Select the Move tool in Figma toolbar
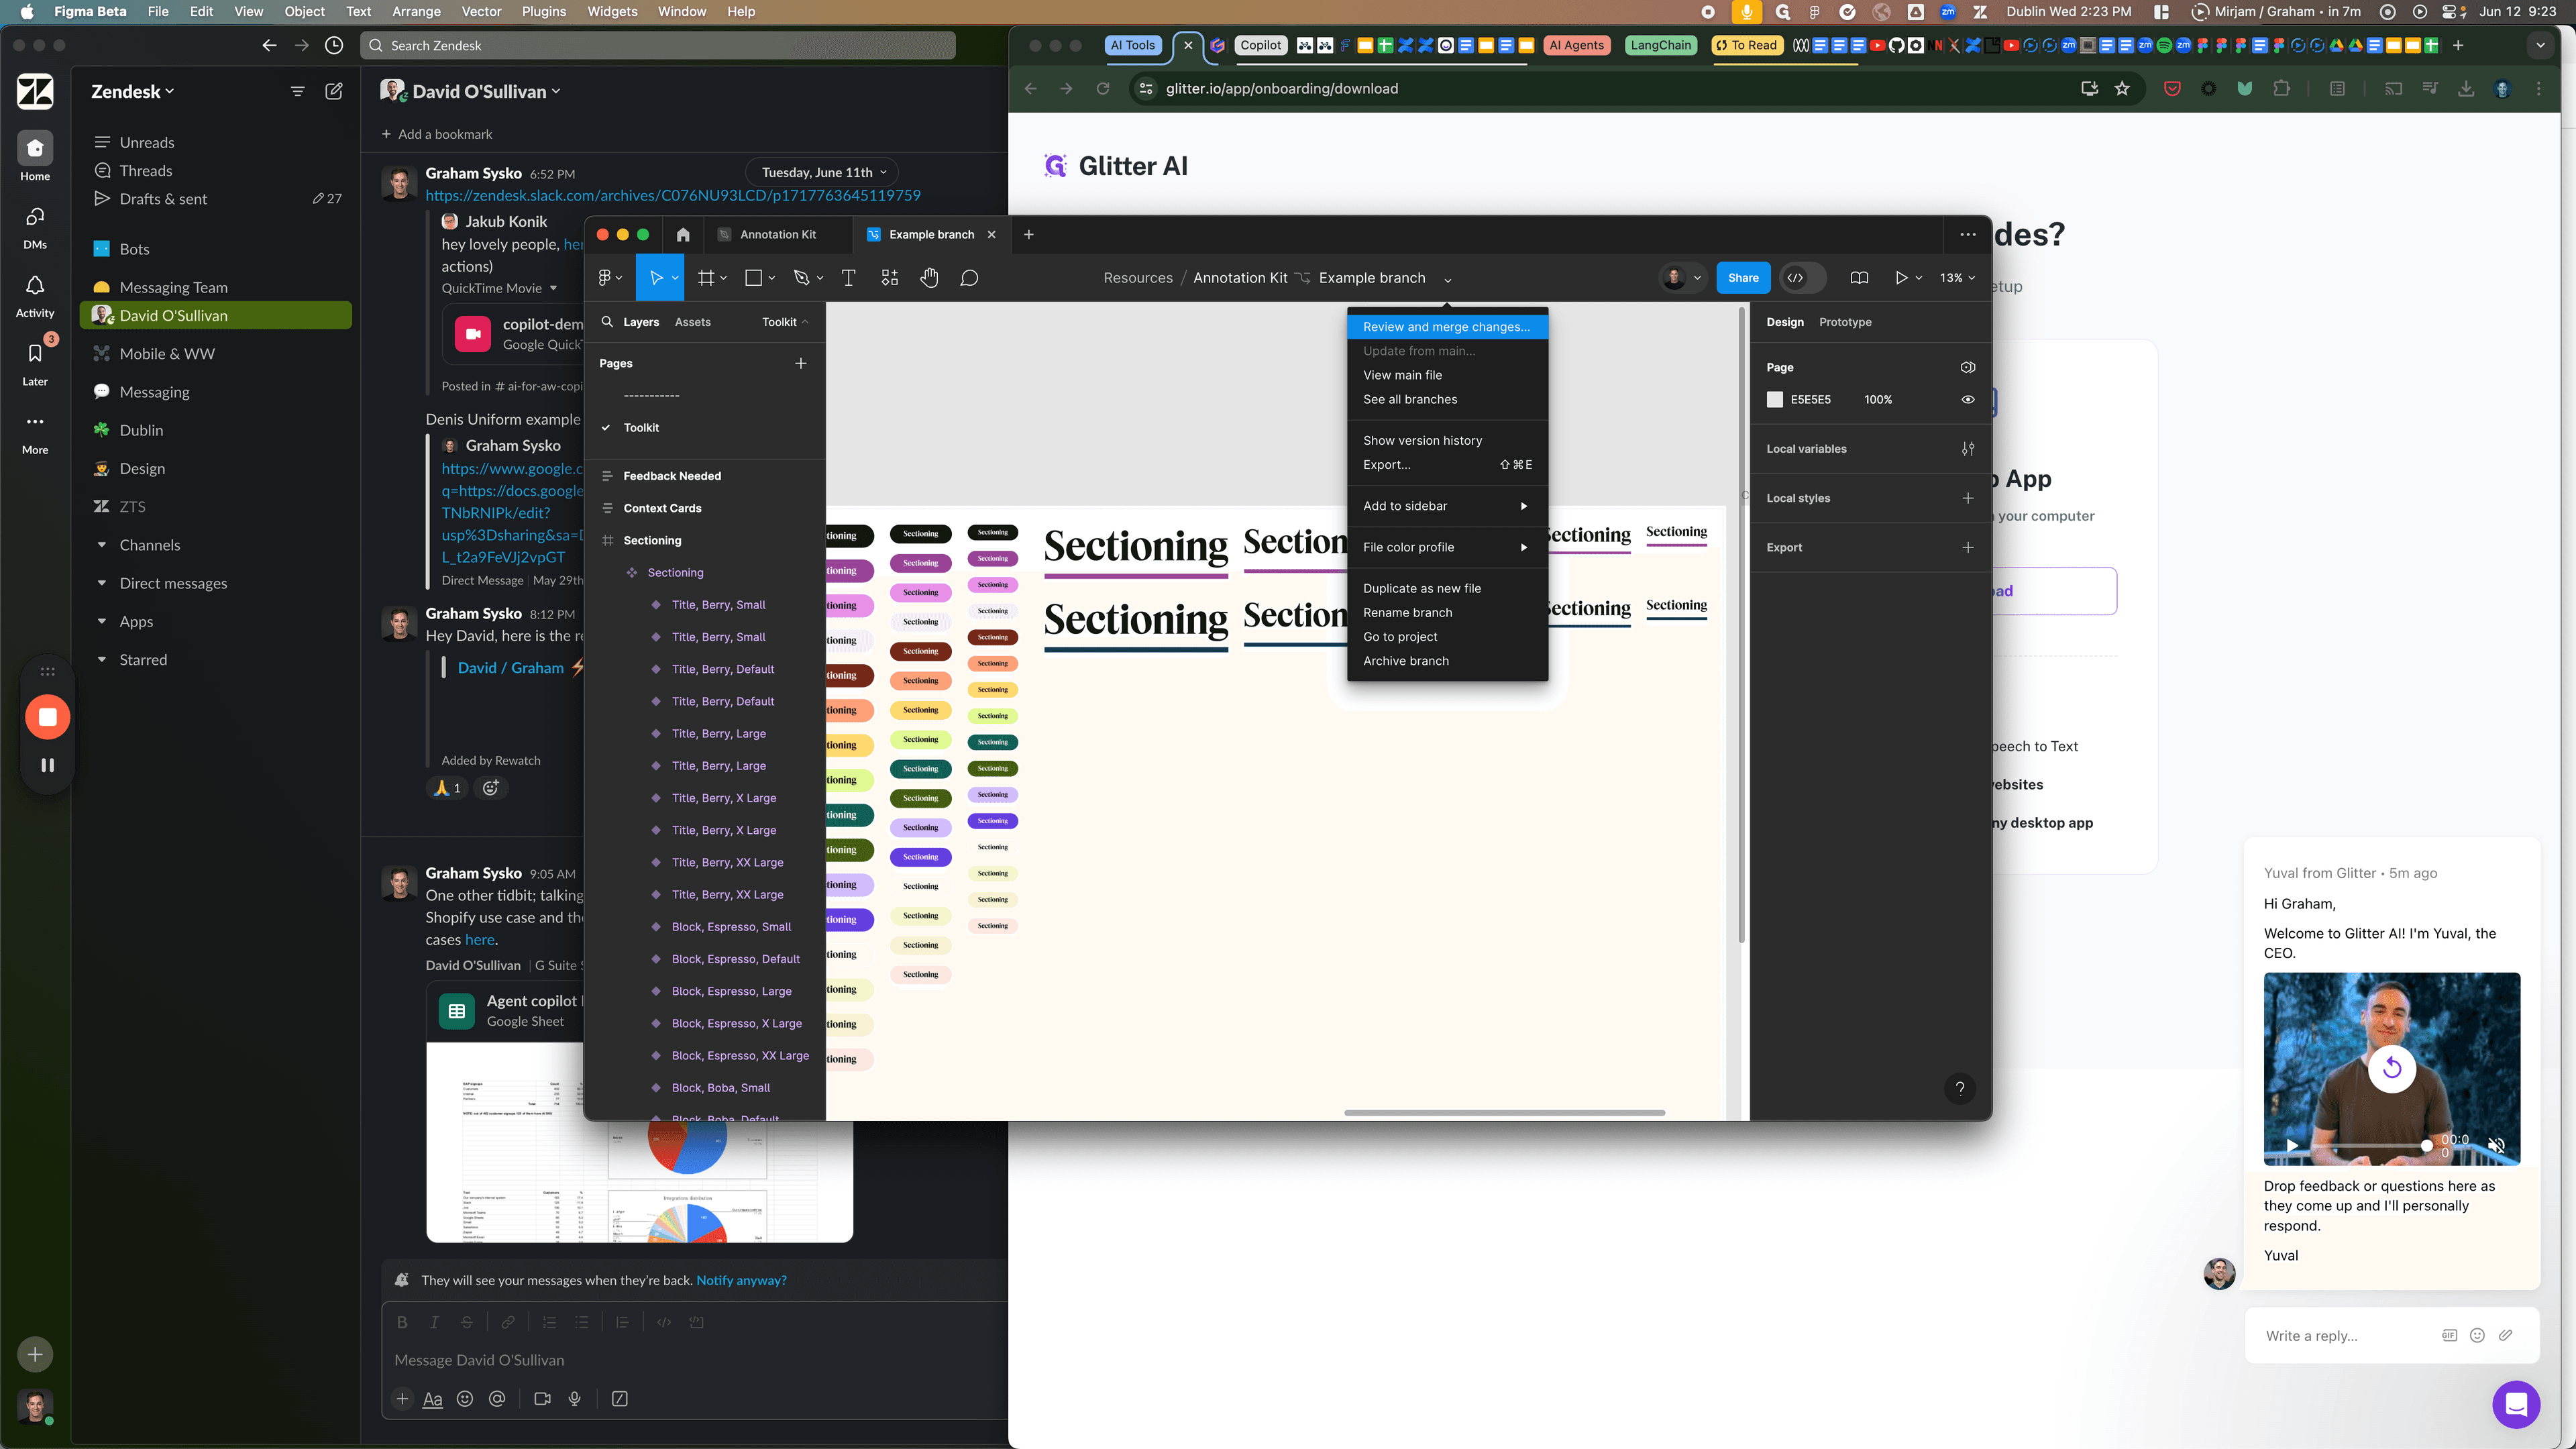 tap(656, 278)
